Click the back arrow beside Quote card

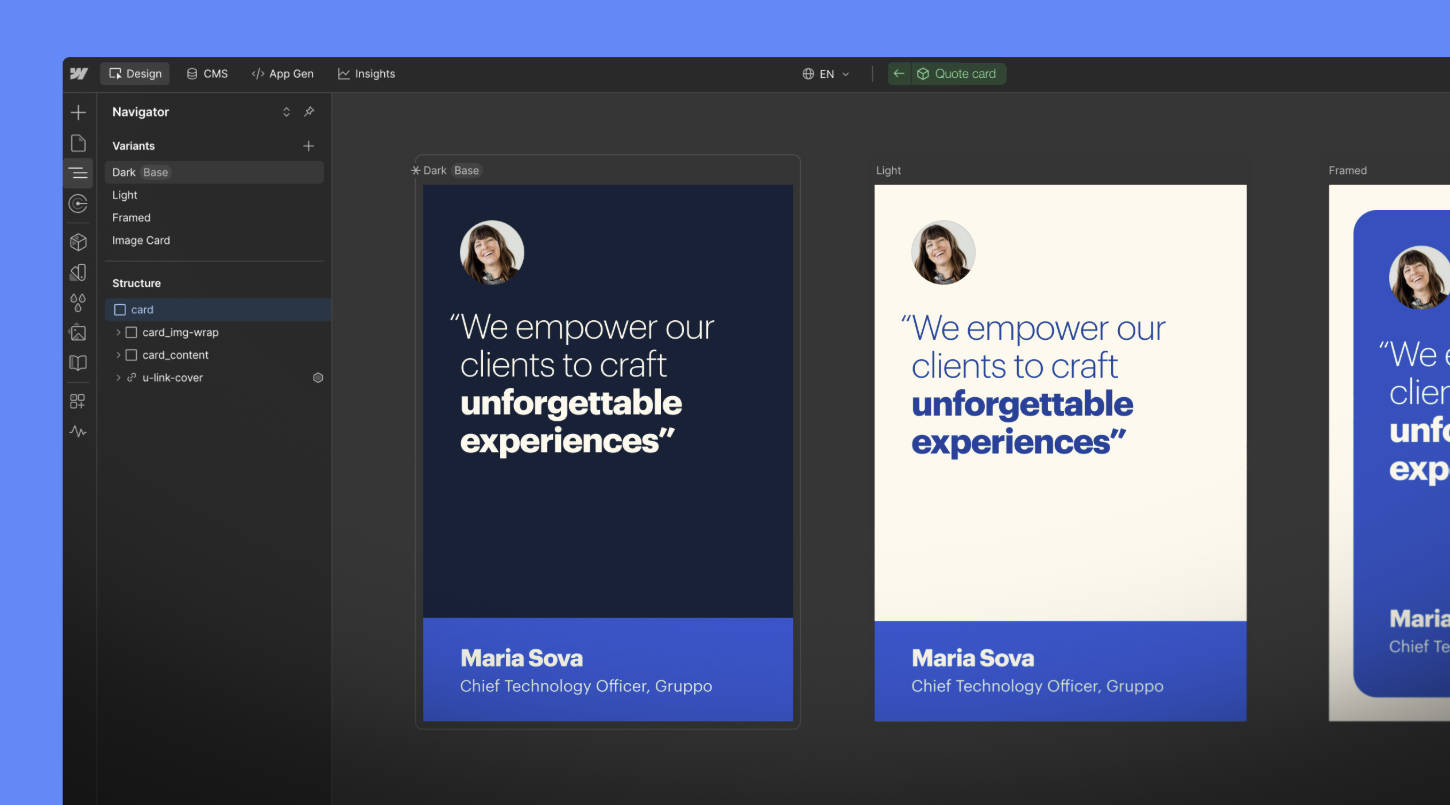[898, 73]
